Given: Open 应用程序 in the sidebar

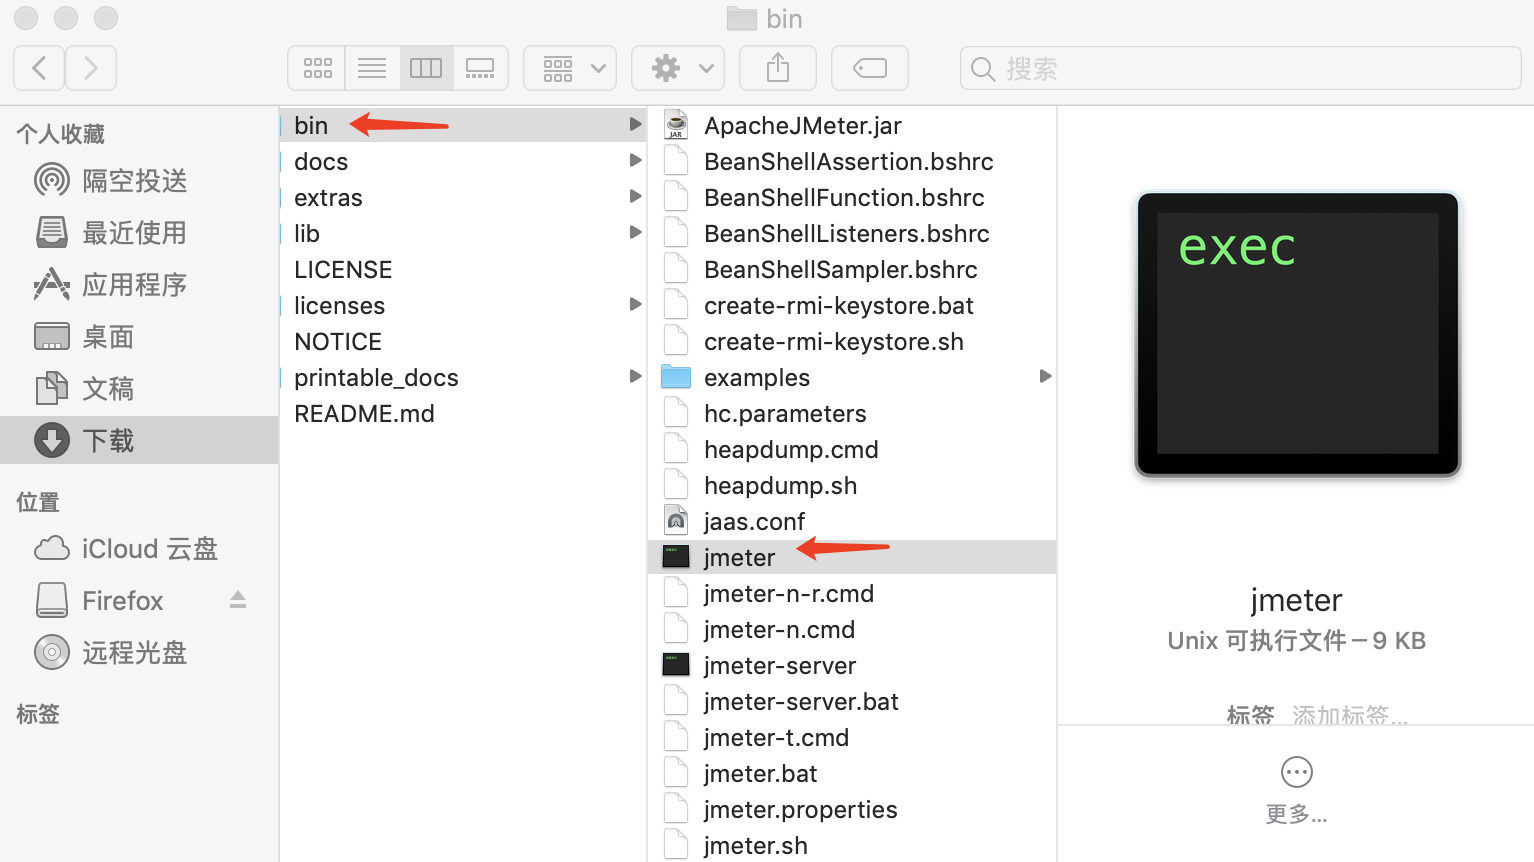Looking at the screenshot, I should (139, 285).
